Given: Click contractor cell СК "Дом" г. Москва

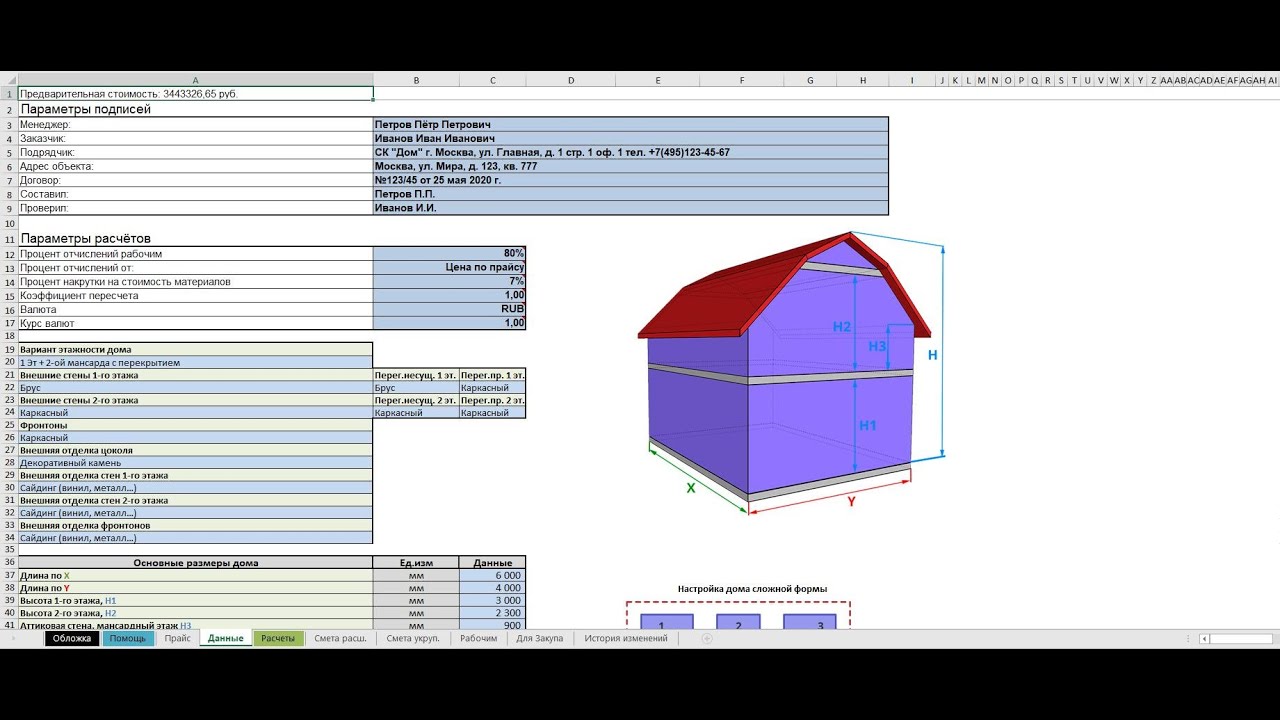Looking at the screenshot, I should 630,152.
